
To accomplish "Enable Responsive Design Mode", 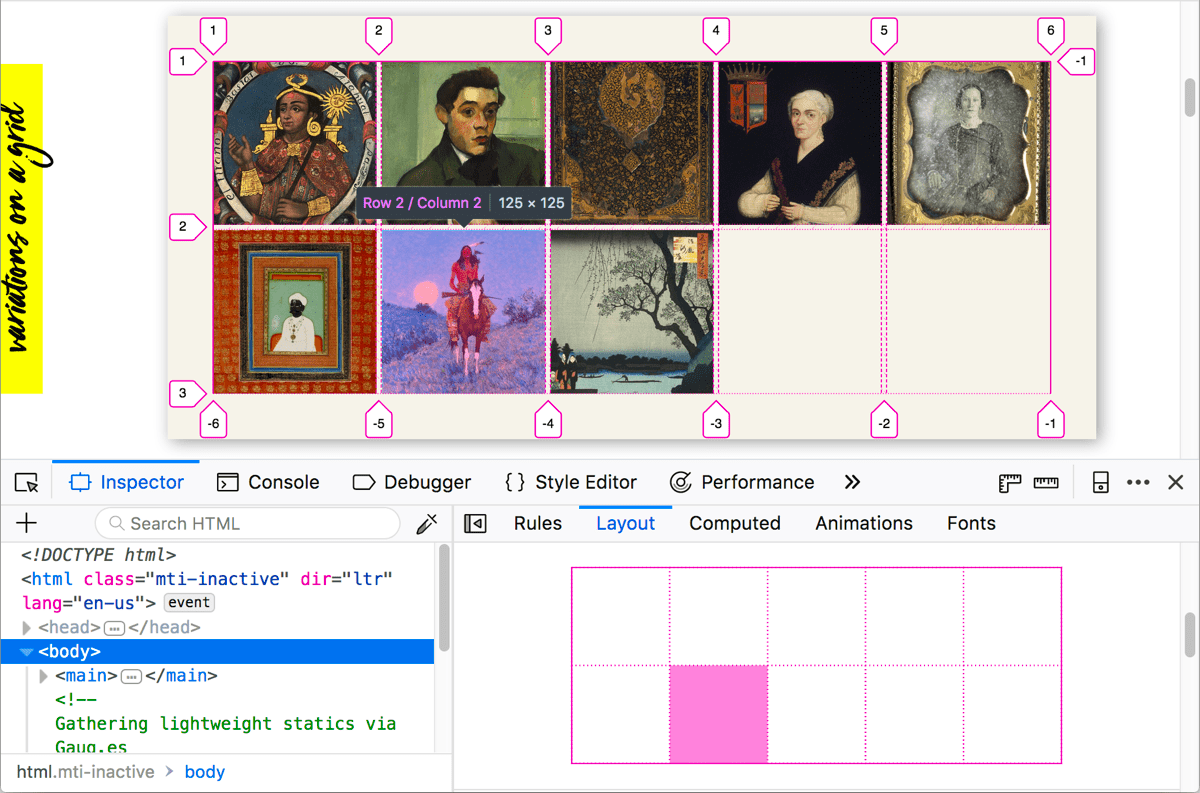I will (x=1100, y=483).
